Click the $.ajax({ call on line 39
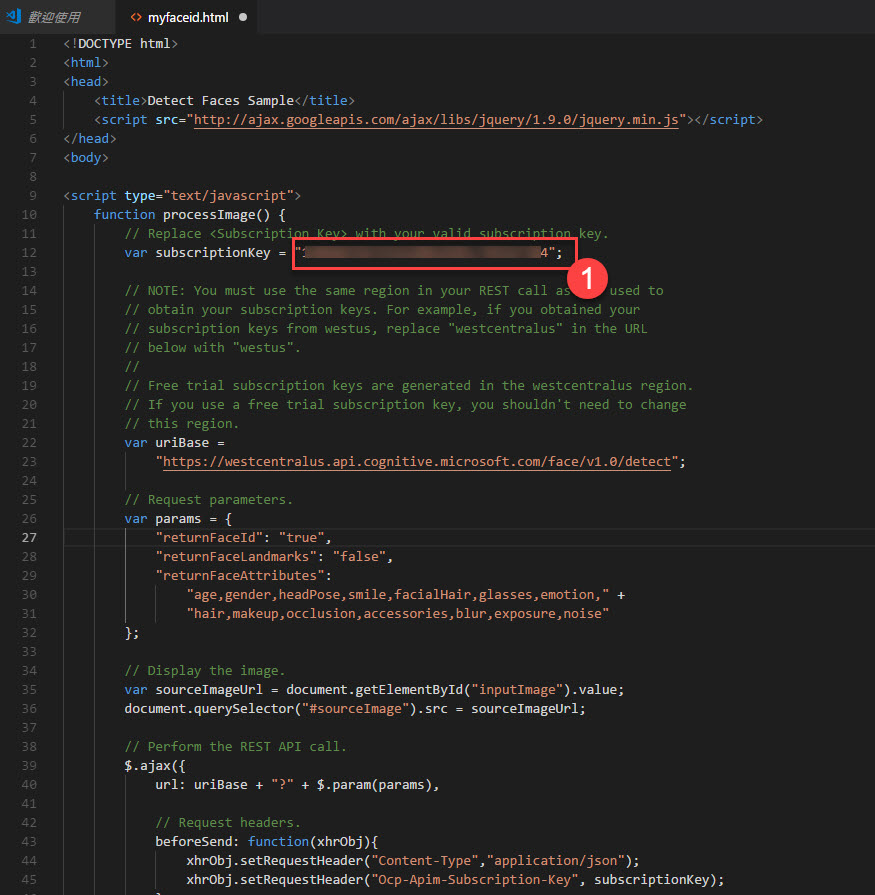Screen dimensions: 875x895 155,765
